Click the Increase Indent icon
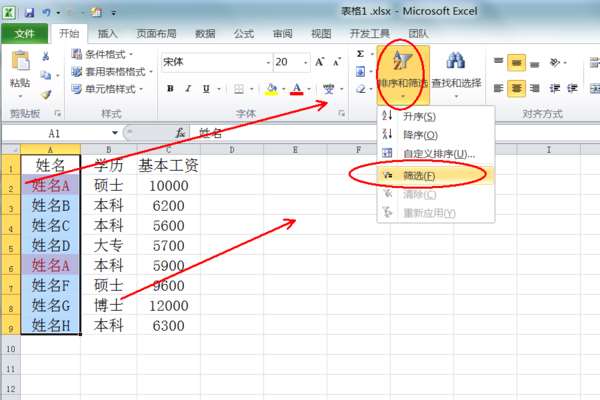600x400 pixels. (x=572, y=89)
